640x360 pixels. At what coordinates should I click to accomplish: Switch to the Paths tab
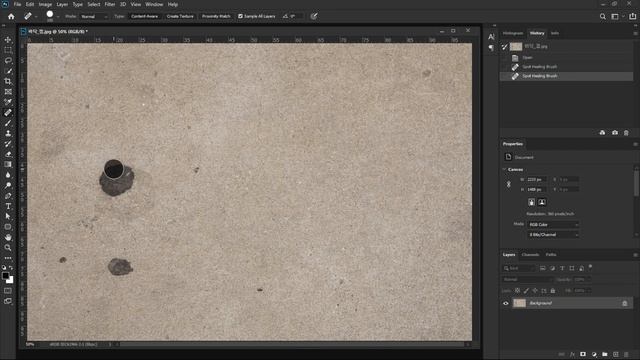pos(551,255)
